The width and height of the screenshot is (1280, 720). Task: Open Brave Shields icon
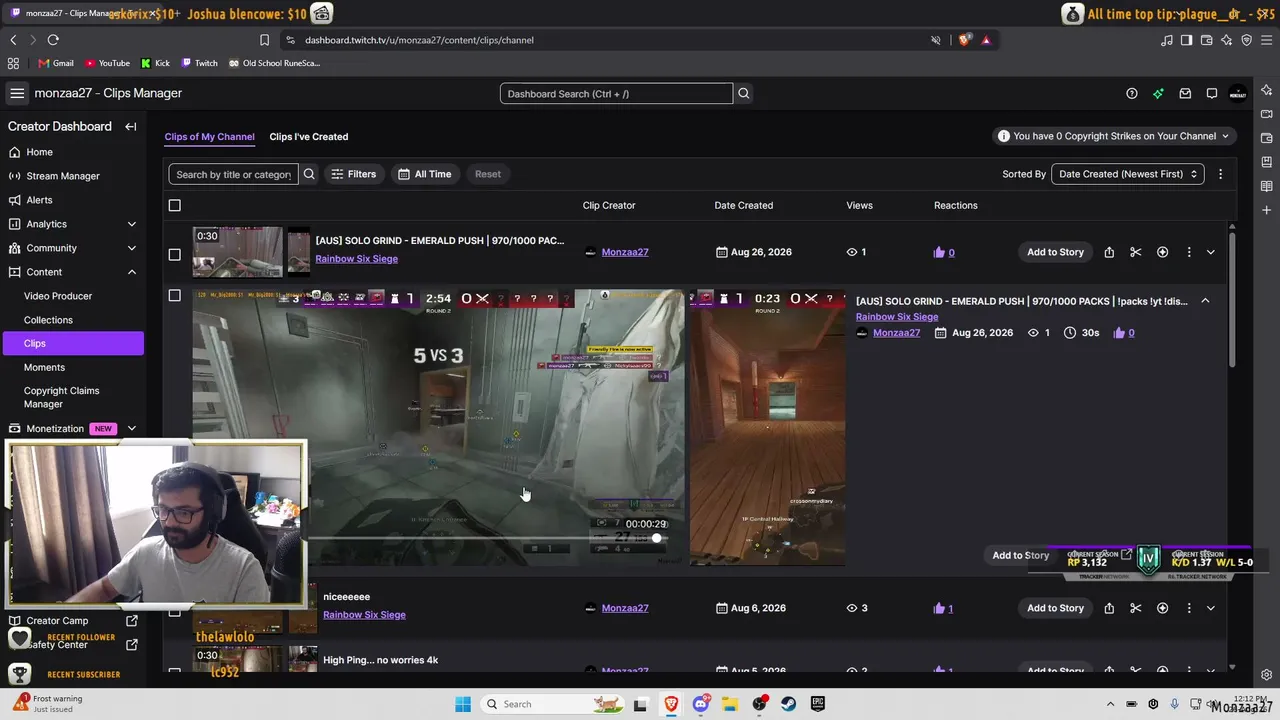(x=964, y=40)
